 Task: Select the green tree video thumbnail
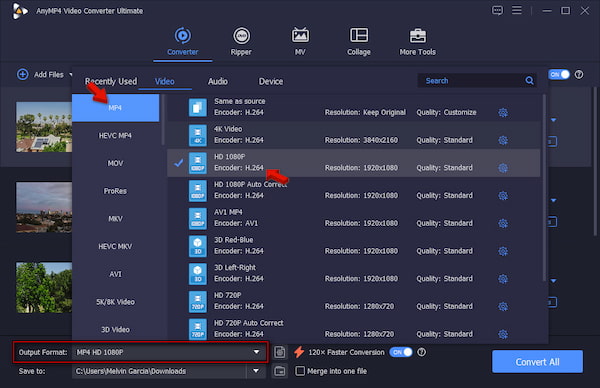tap(44, 287)
